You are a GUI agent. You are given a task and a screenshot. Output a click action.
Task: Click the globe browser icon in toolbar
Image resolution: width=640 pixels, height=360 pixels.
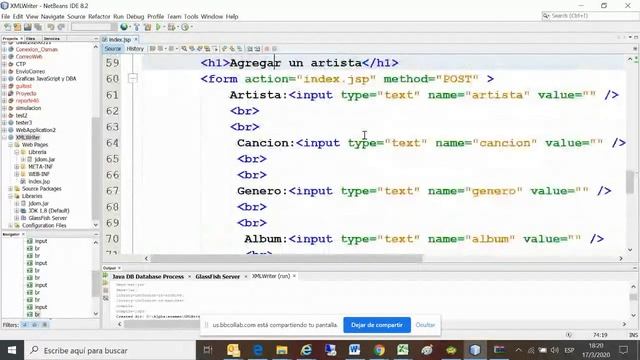click(124, 27)
